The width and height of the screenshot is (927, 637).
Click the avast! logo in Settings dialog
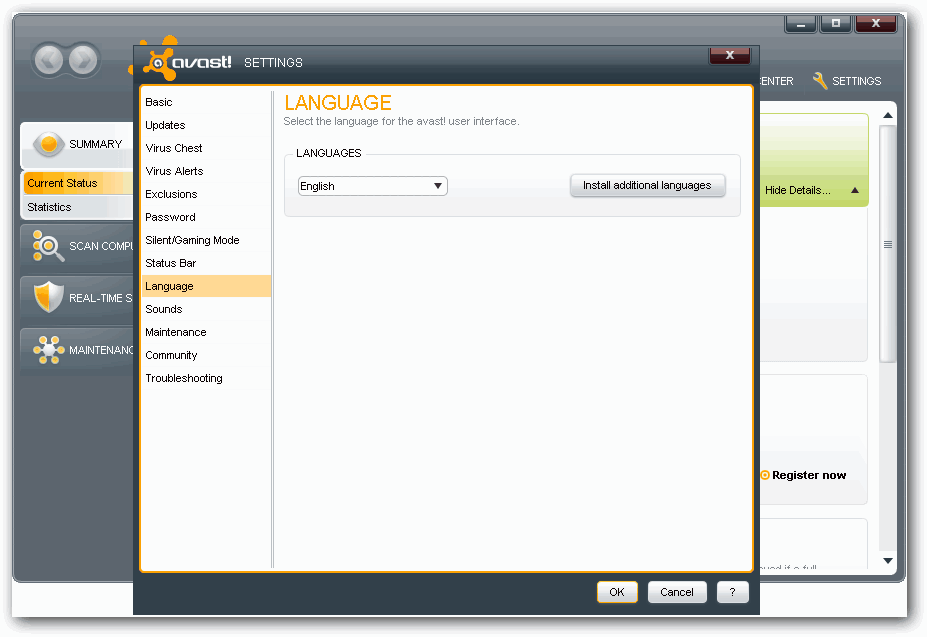coord(189,61)
